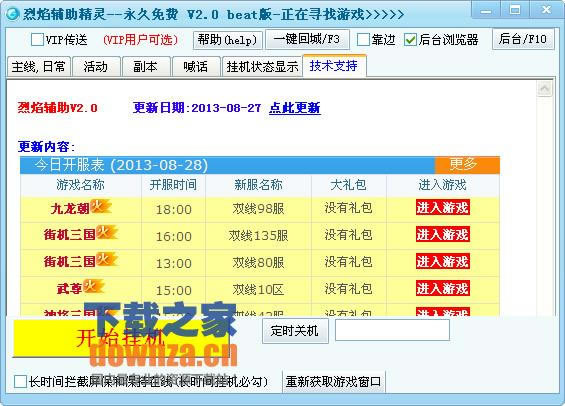Click 进入游戏 for 双线80服 row
The height and width of the screenshot is (406, 565).
(x=443, y=262)
